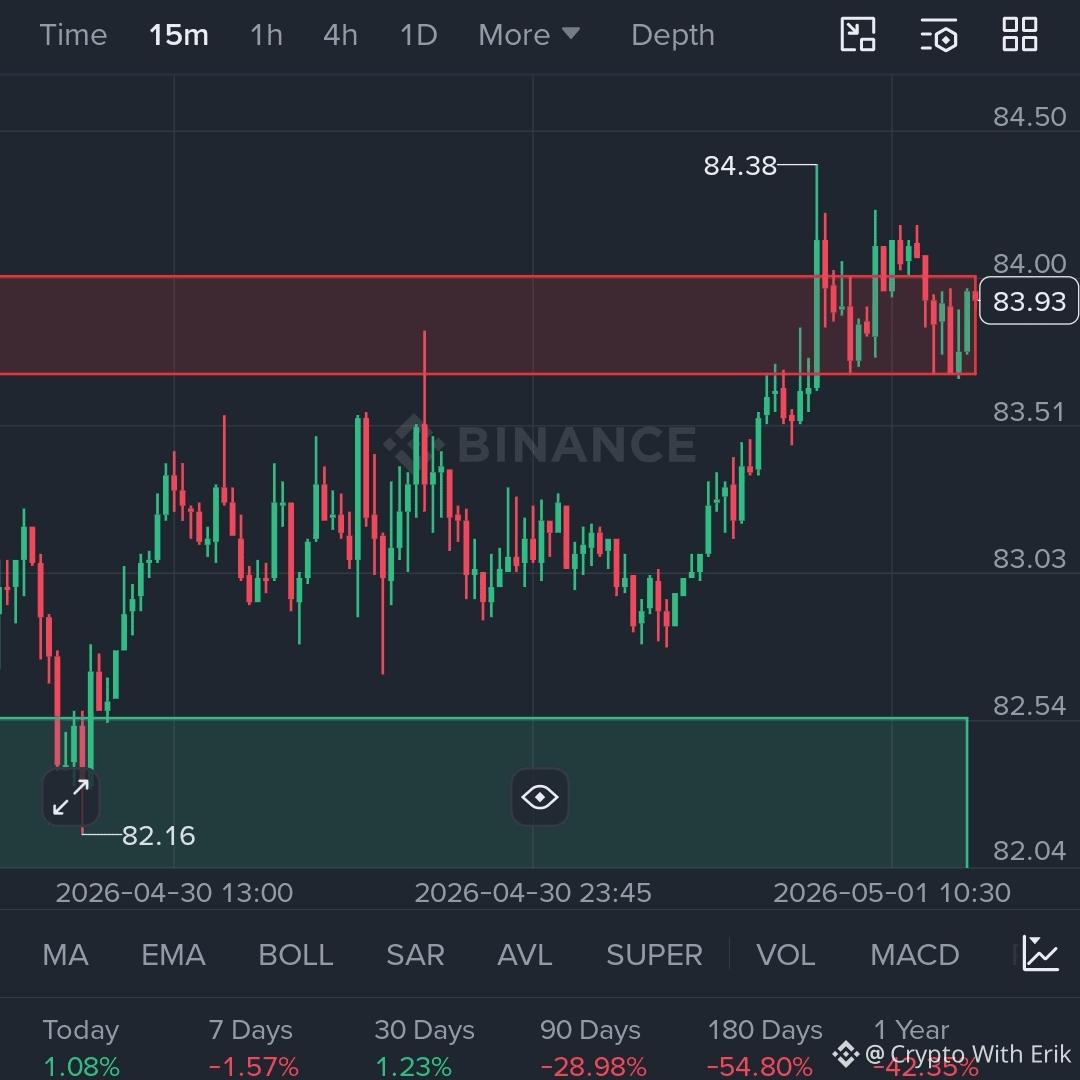This screenshot has height=1080, width=1080.
Task: Open the Depth chart tab
Action: (x=673, y=35)
